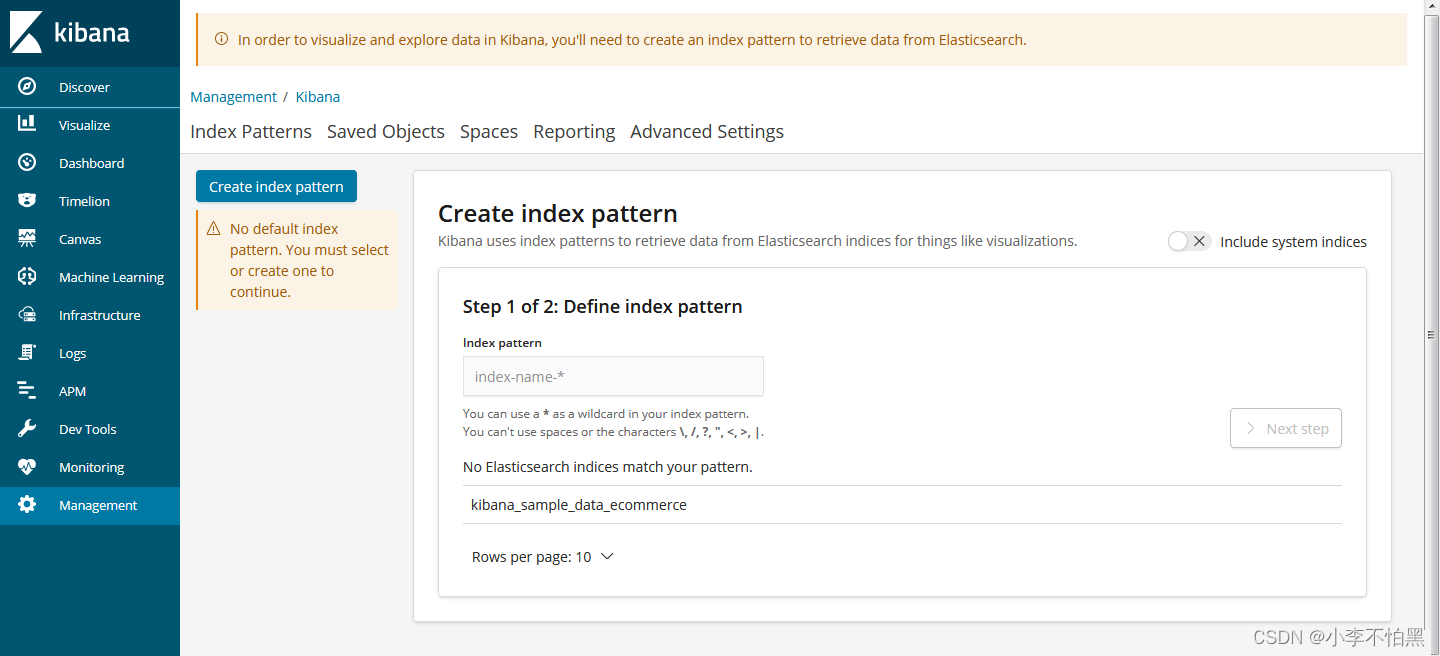Expand Rows per page dropdown
Viewport: 1440px width, 656px height.
[542, 557]
